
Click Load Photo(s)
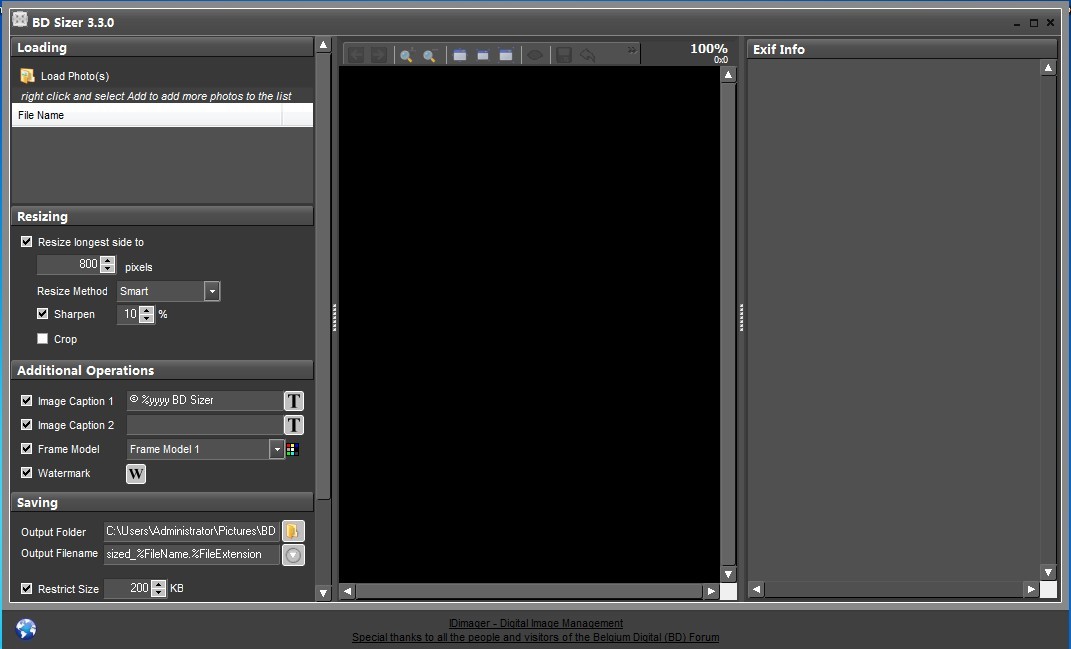coord(74,76)
